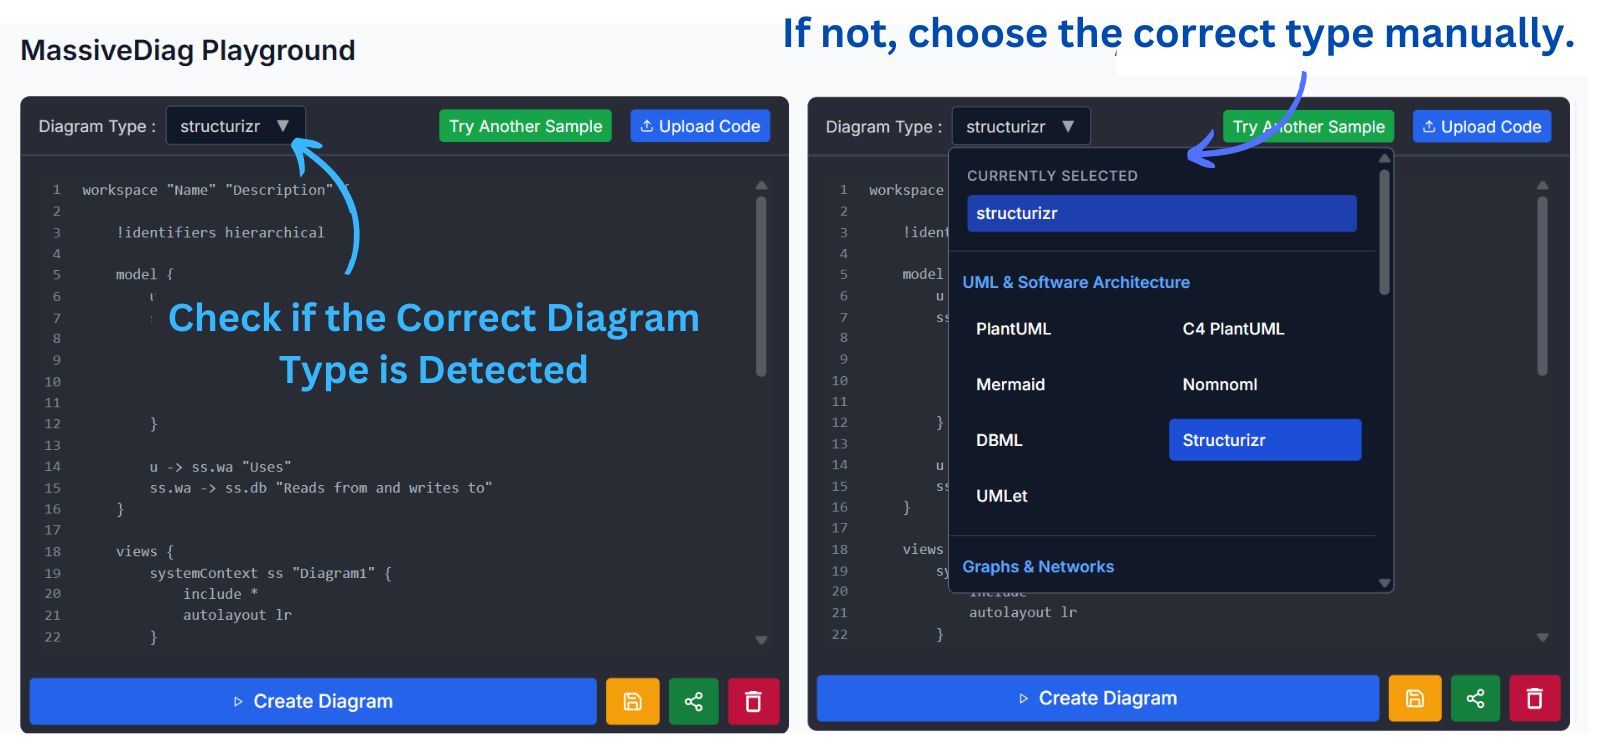This screenshot has height=750, width=1600.
Task: Click 'model {' line in left editor
Action: (x=144, y=274)
